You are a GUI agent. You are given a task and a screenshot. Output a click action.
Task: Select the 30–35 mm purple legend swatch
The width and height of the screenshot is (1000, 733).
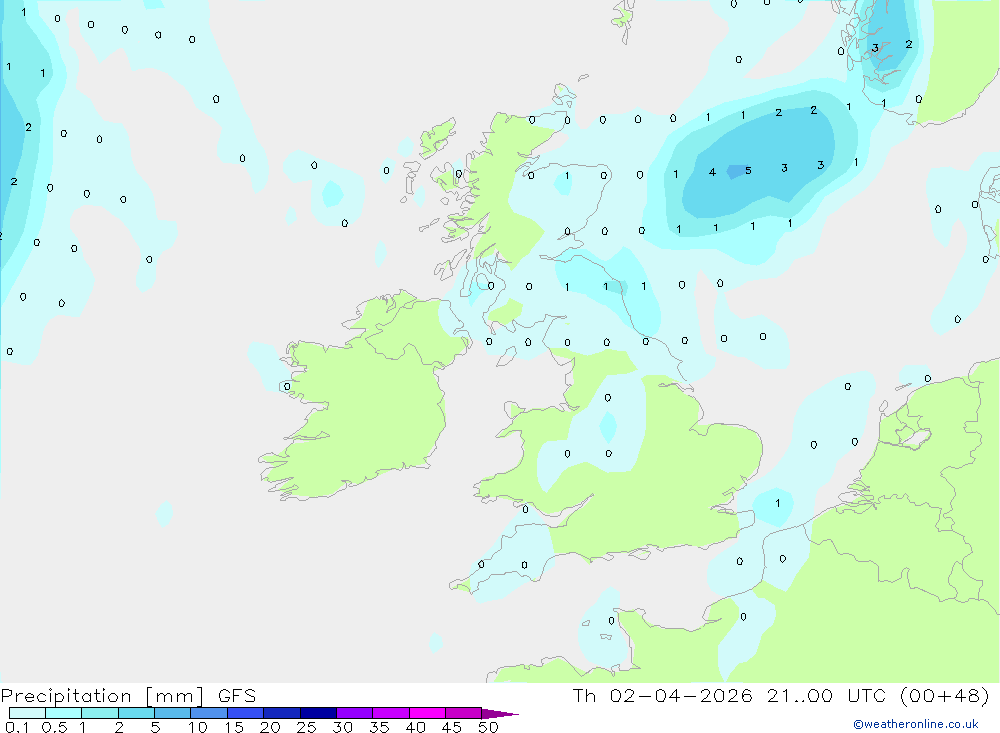354,713
